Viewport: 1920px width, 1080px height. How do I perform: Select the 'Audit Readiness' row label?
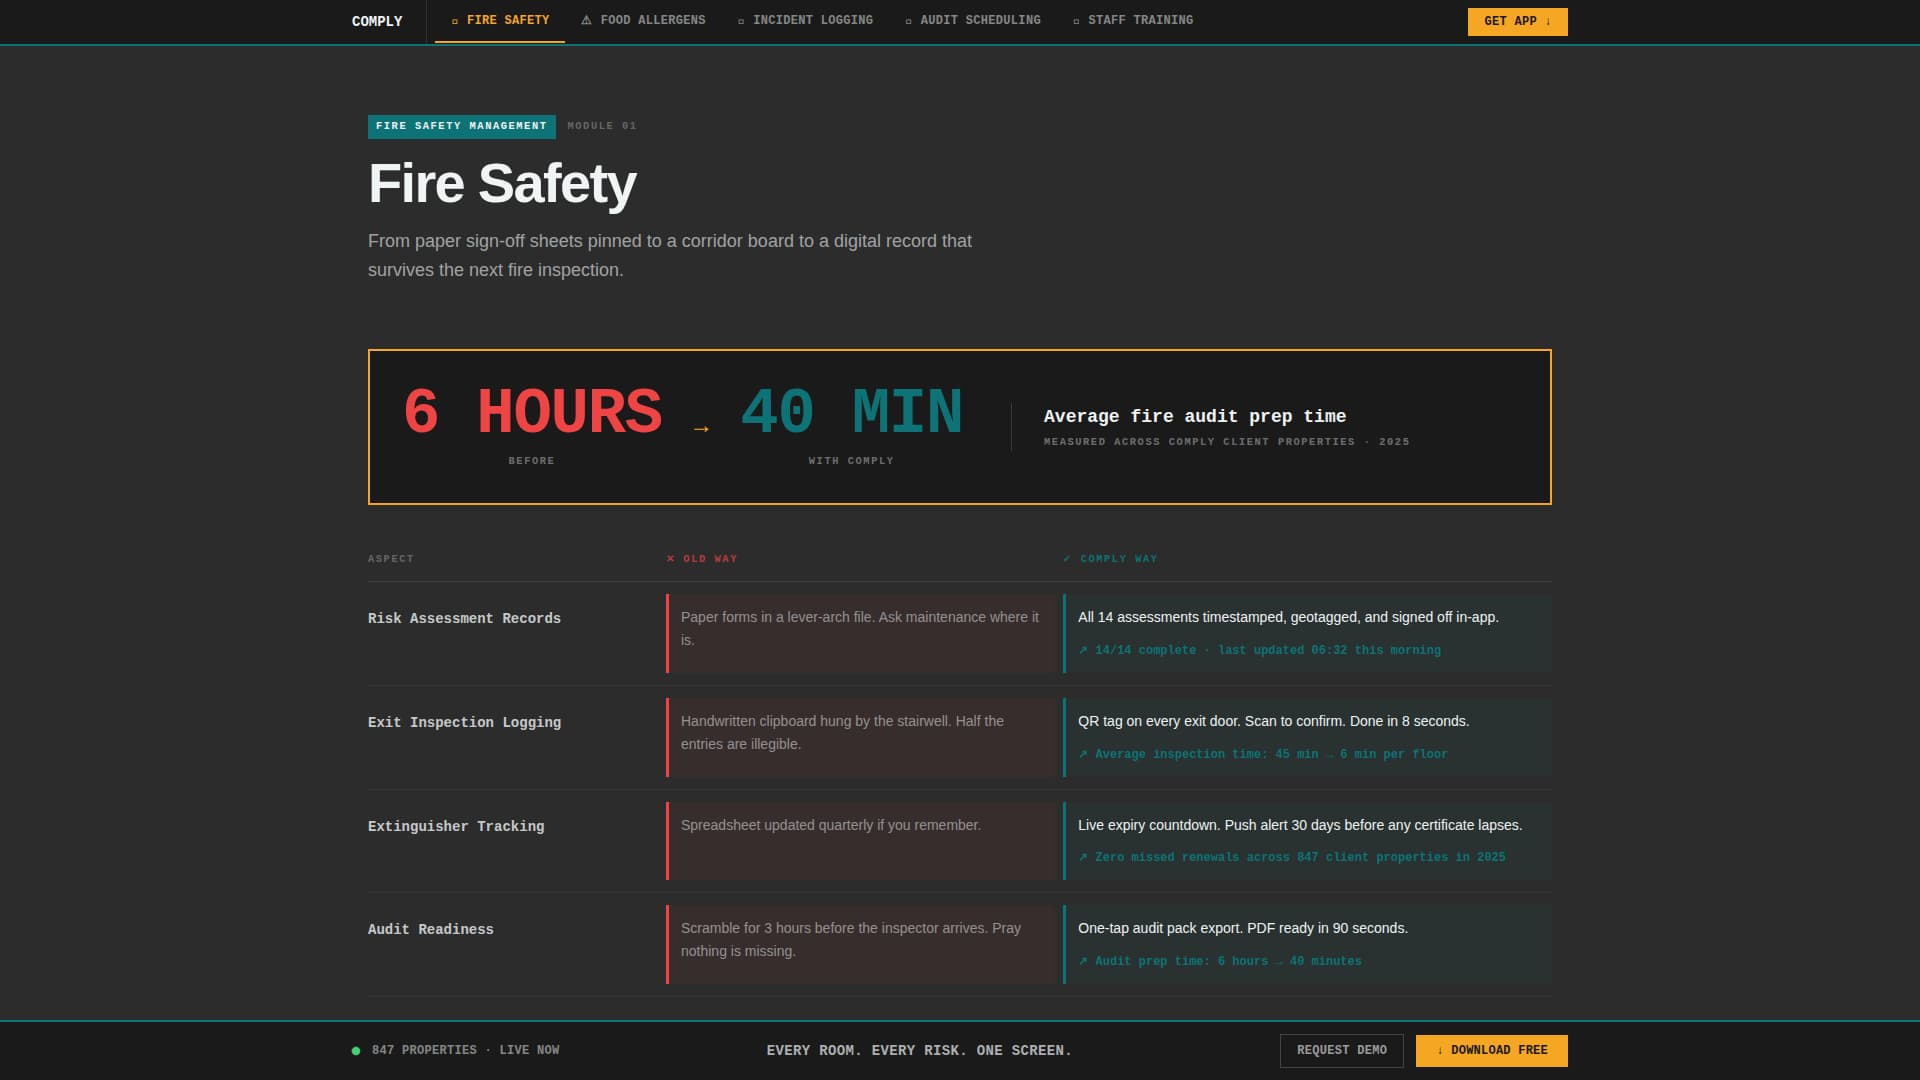point(431,930)
